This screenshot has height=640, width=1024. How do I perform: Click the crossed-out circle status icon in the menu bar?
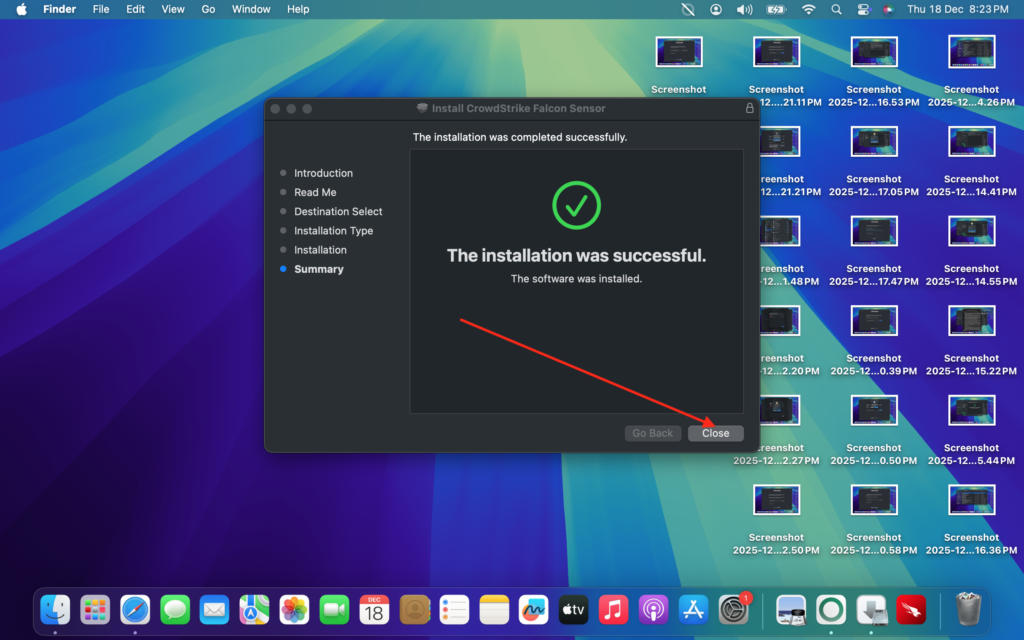tap(688, 9)
